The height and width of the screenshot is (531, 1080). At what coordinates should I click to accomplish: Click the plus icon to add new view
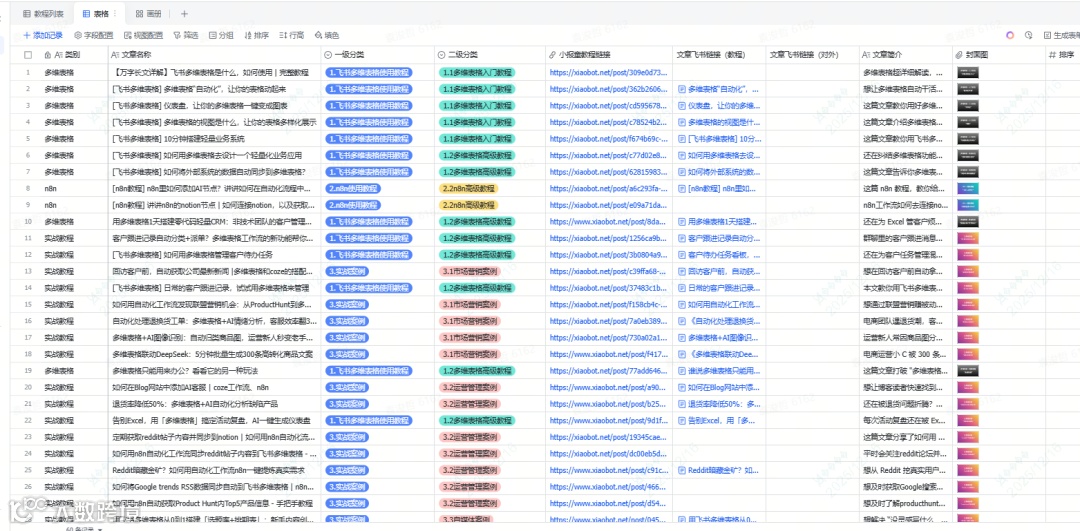coord(184,14)
